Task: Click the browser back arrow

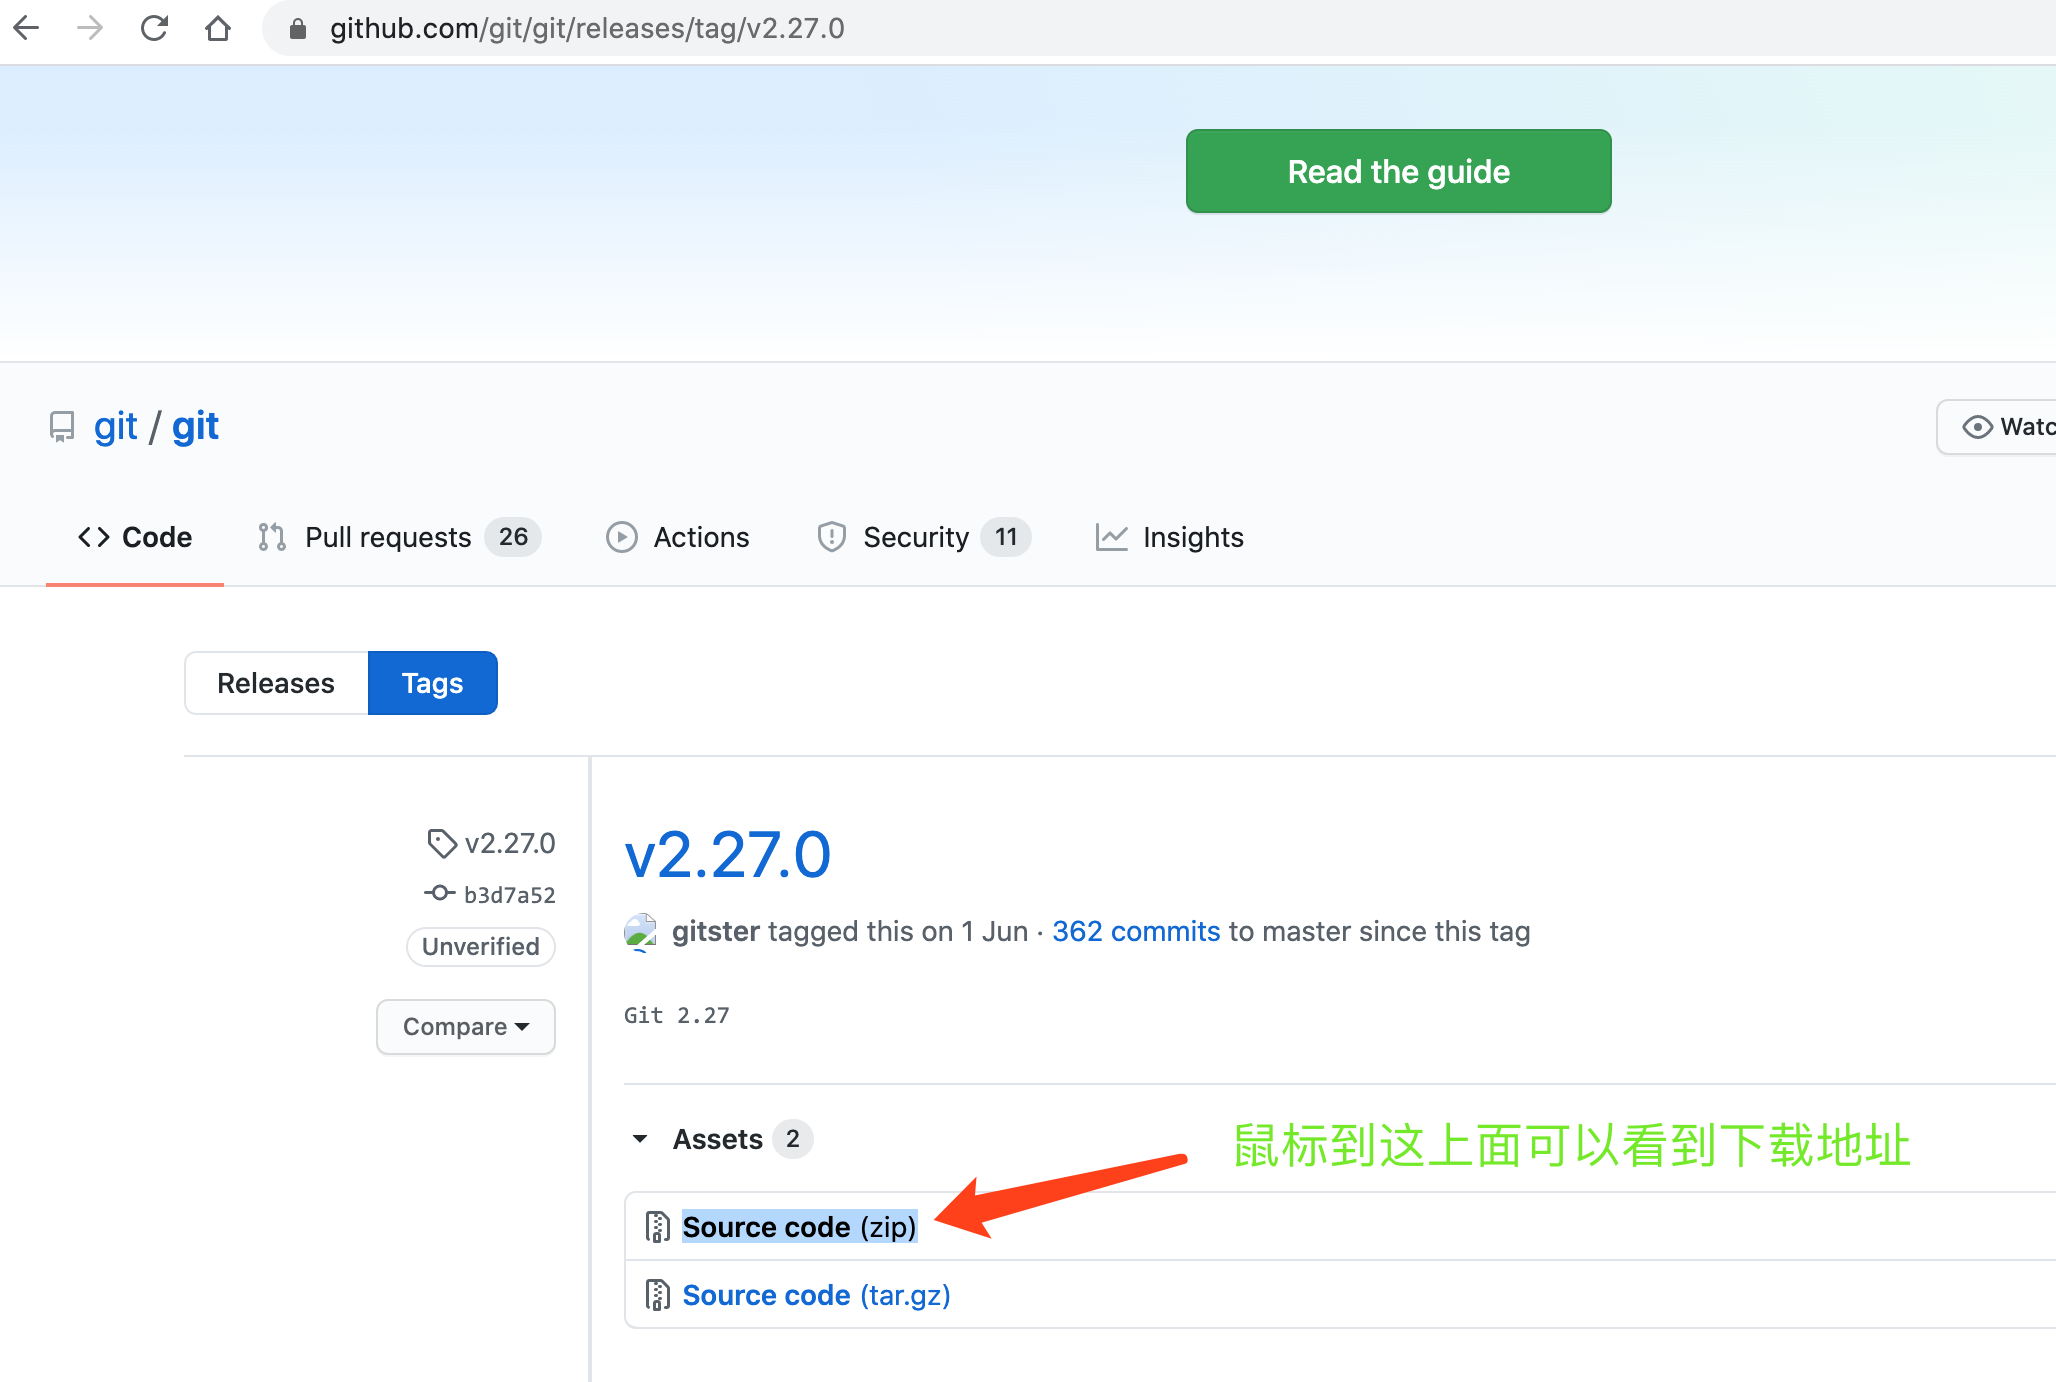Action: (x=27, y=28)
